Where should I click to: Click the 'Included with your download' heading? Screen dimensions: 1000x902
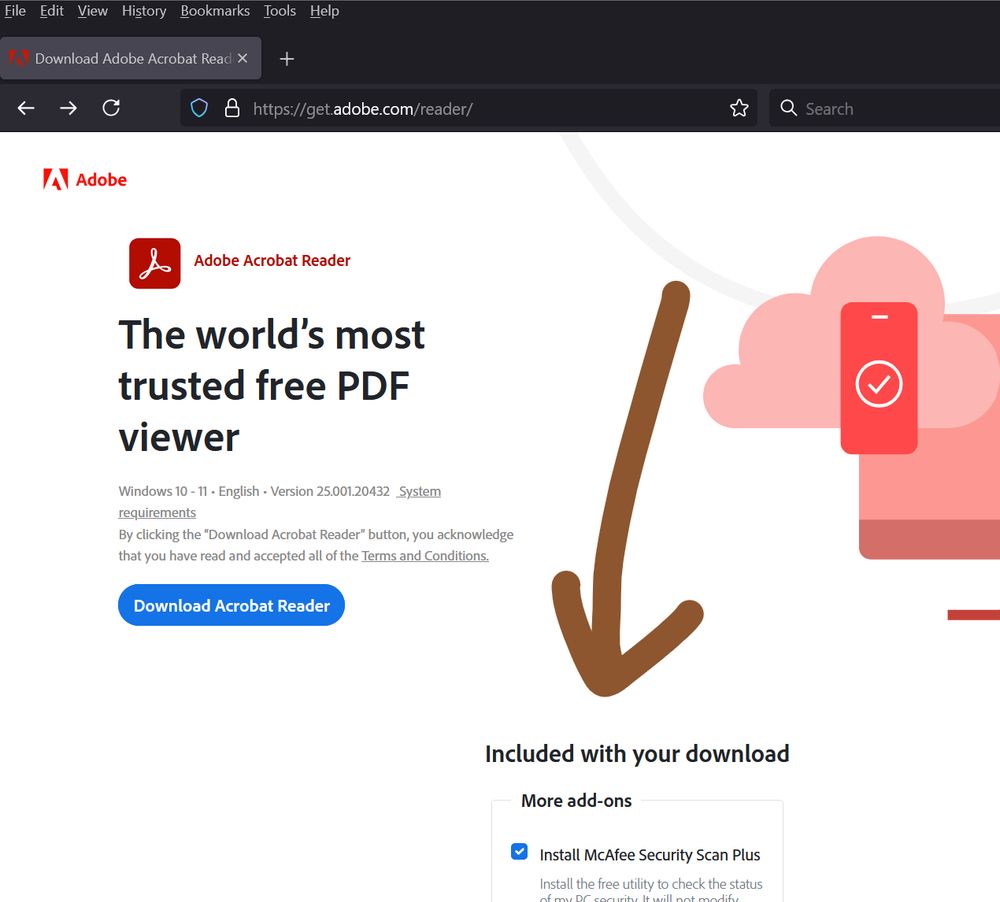637,754
